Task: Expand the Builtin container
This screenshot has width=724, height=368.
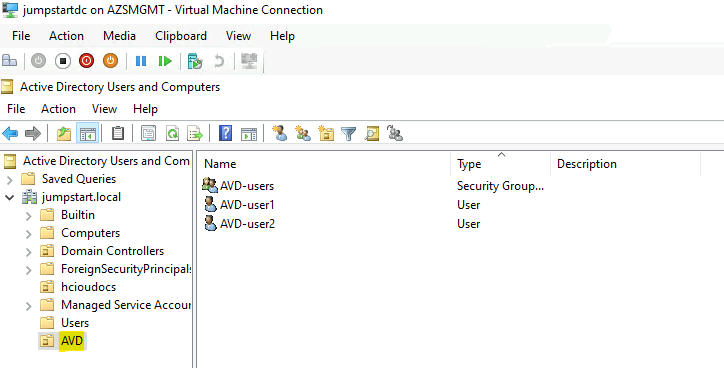Action: tap(29, 216)
